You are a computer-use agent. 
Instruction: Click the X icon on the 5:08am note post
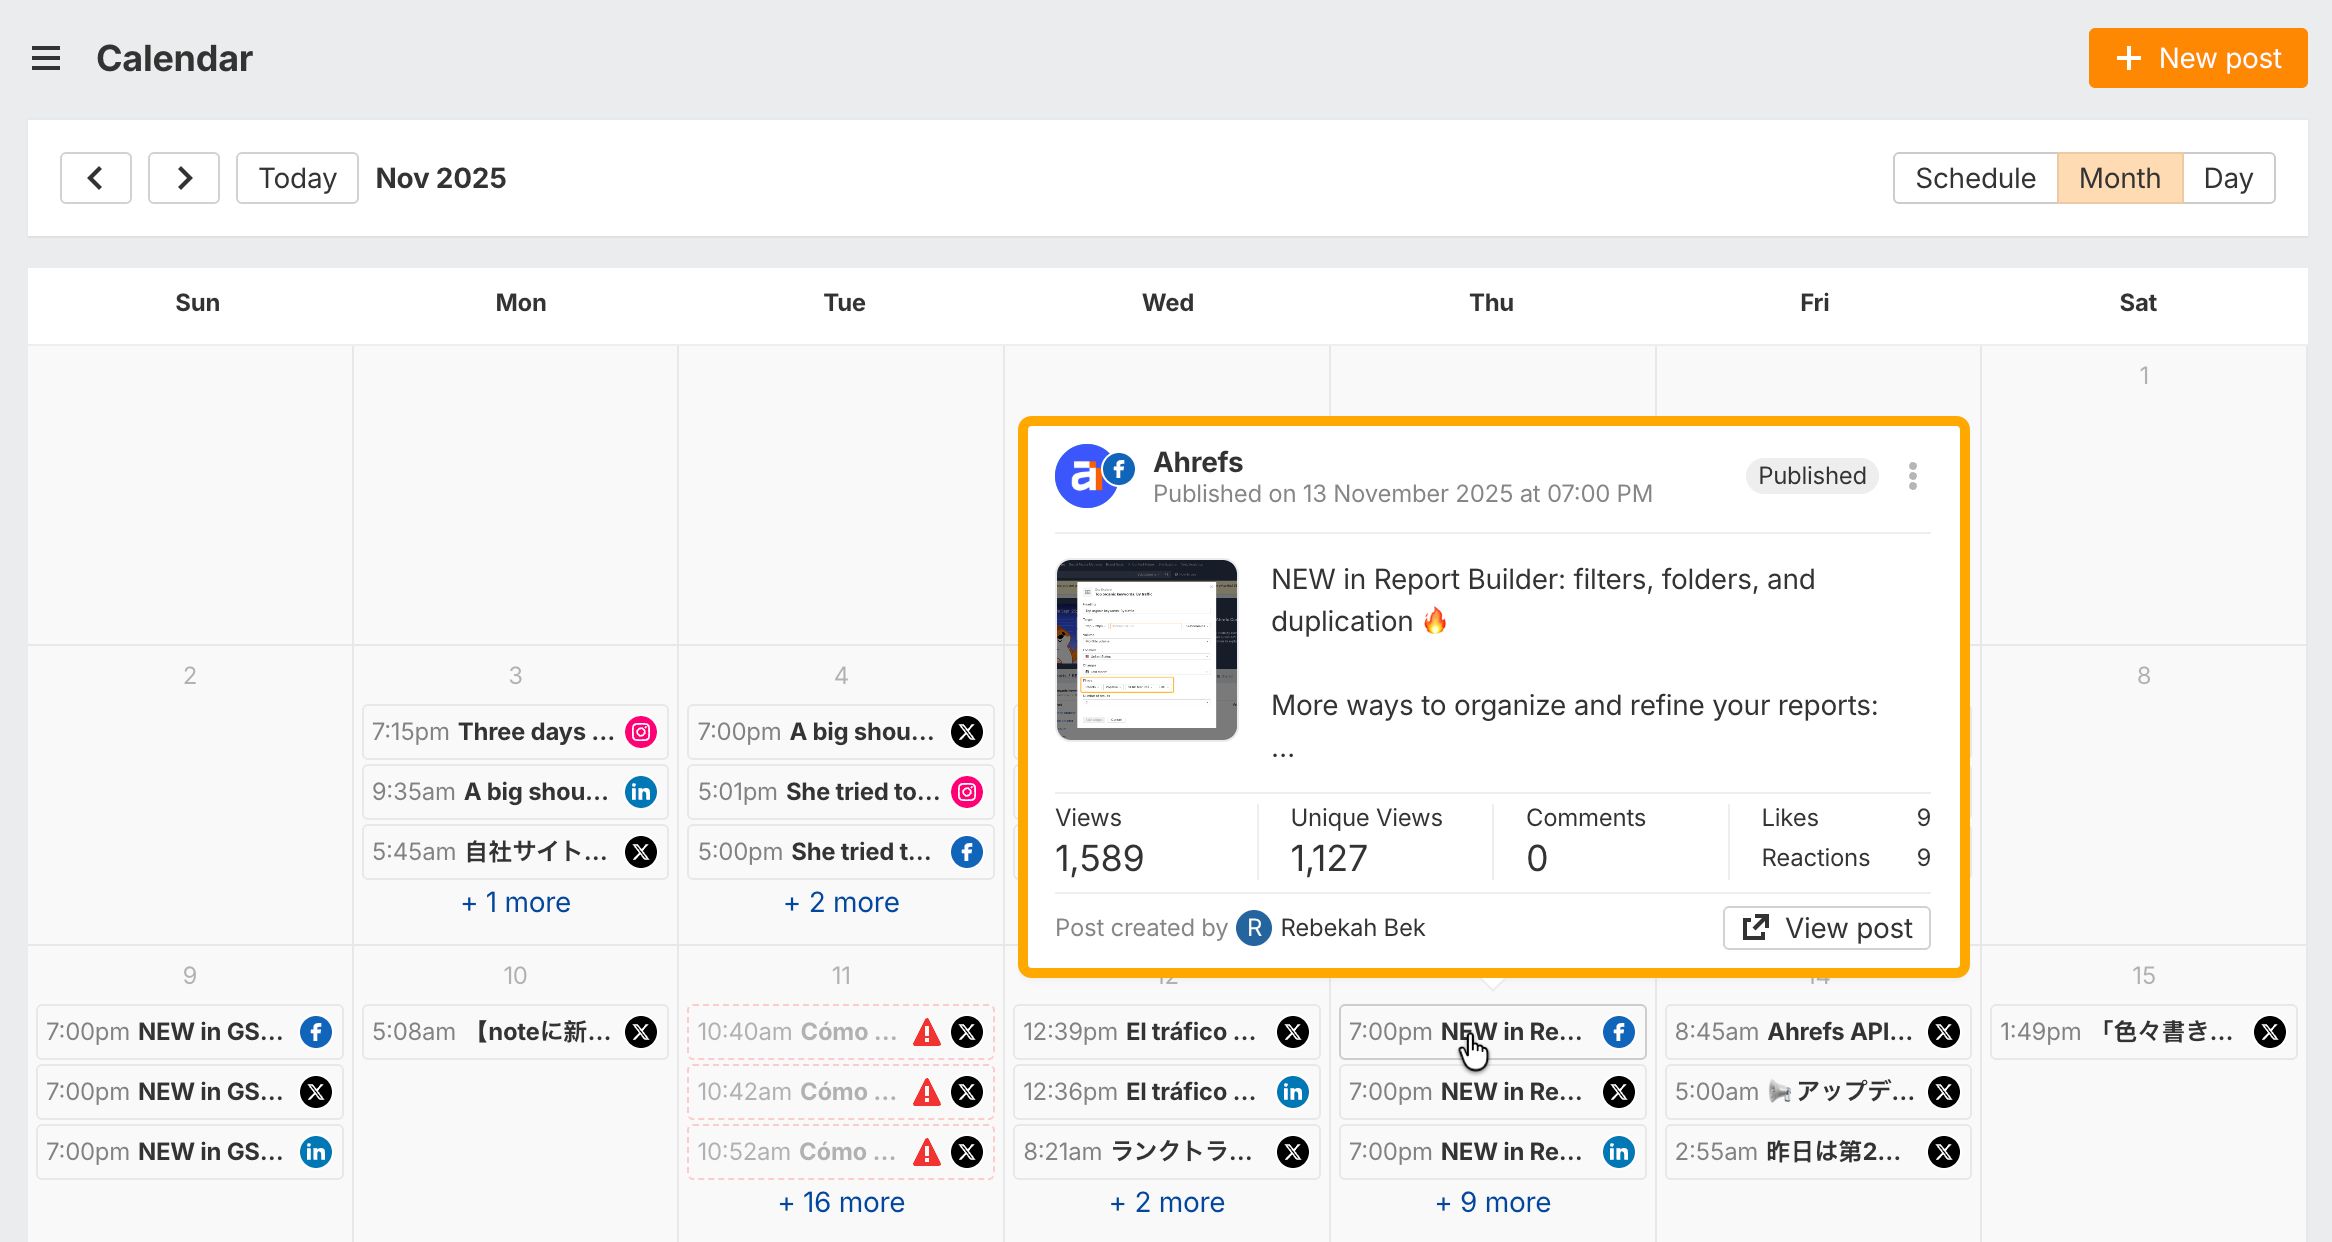pos(641,1031)
